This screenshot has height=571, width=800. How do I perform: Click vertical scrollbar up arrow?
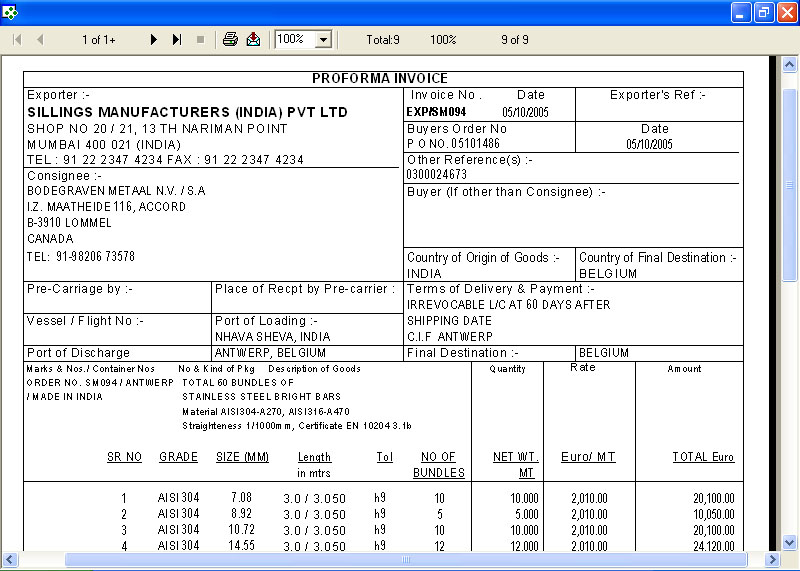[789, 65]
